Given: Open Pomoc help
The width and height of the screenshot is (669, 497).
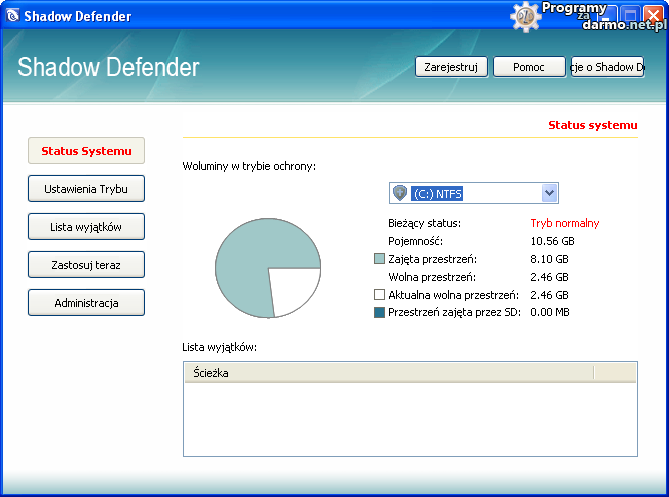Looking at the screenshot, I should [529, 67].
